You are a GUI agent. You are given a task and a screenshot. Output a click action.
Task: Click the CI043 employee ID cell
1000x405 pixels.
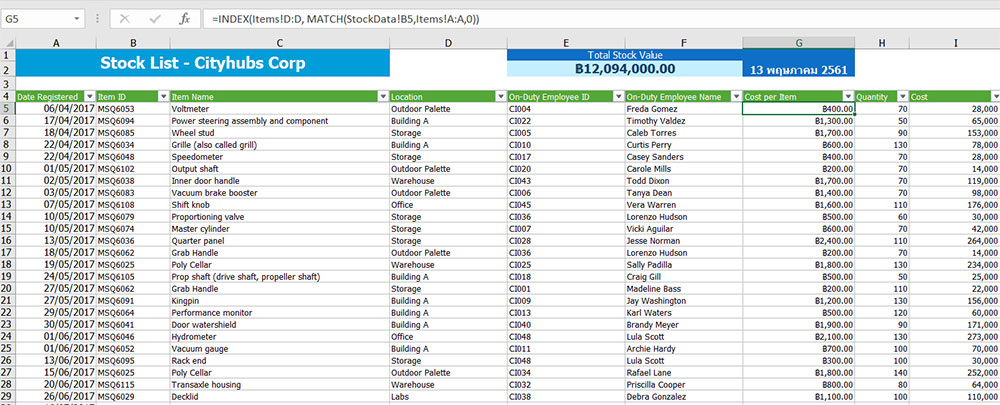point(566,180)
